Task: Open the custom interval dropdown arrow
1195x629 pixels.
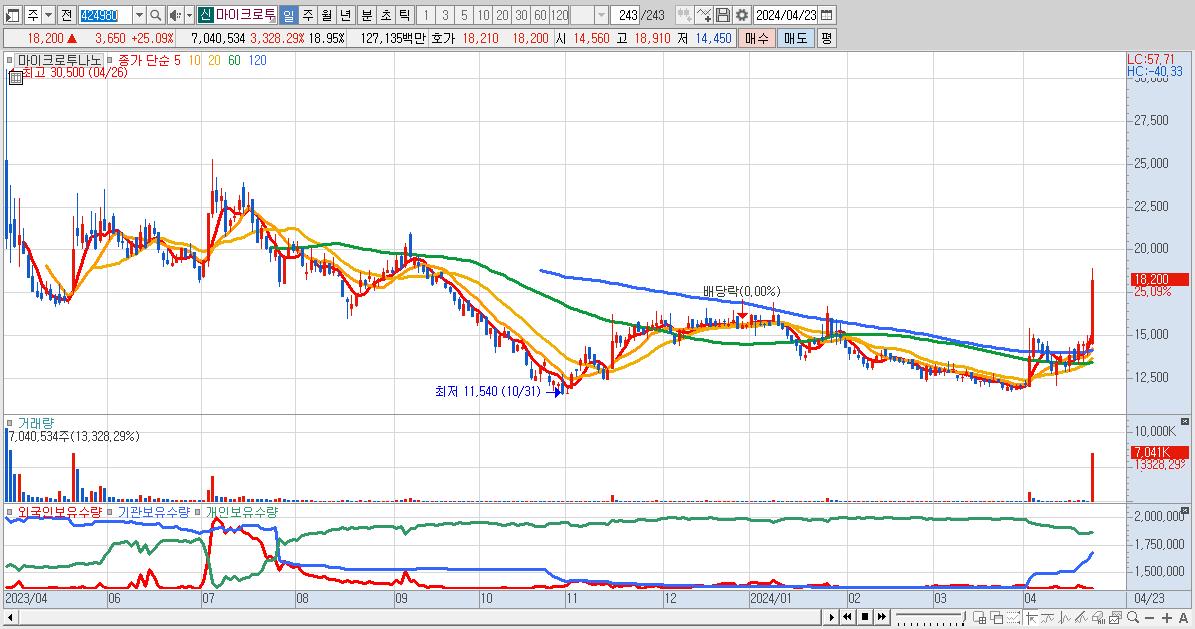Action: (x=601, y=15)
